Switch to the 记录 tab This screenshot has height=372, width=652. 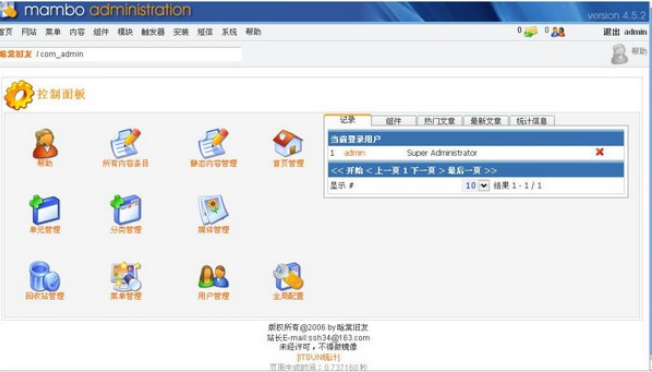(348, 120)
